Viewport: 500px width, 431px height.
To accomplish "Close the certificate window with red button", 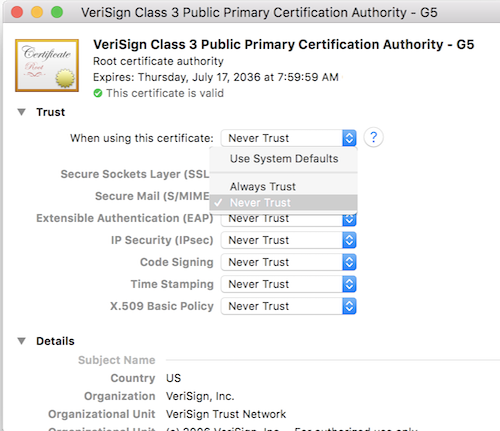I will pyautogui.click(x=17, y=12).
